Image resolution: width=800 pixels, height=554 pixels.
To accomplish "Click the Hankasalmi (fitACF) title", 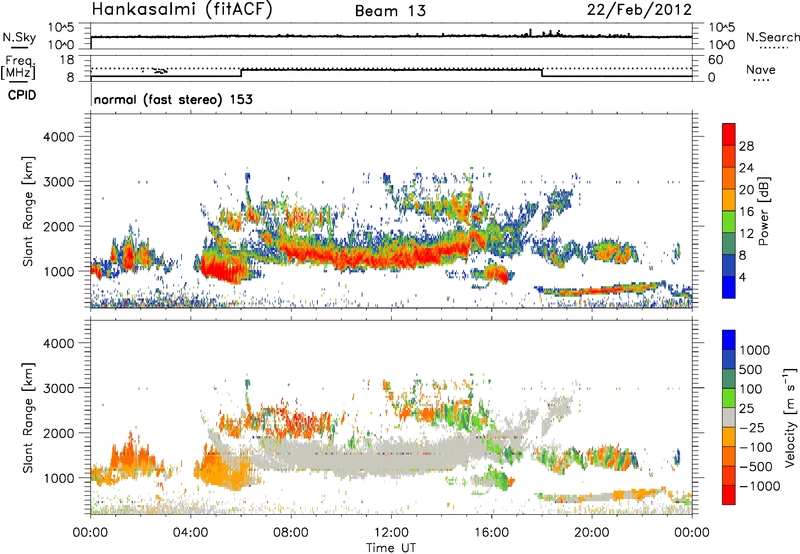I will tap(182, 10).
